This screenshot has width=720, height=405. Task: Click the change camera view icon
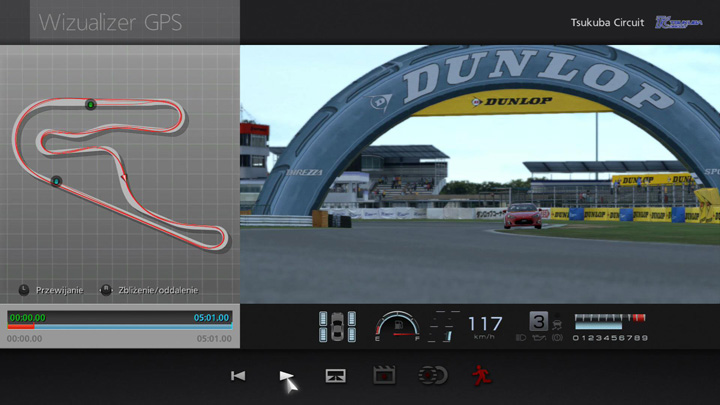(x=336, y=376)
